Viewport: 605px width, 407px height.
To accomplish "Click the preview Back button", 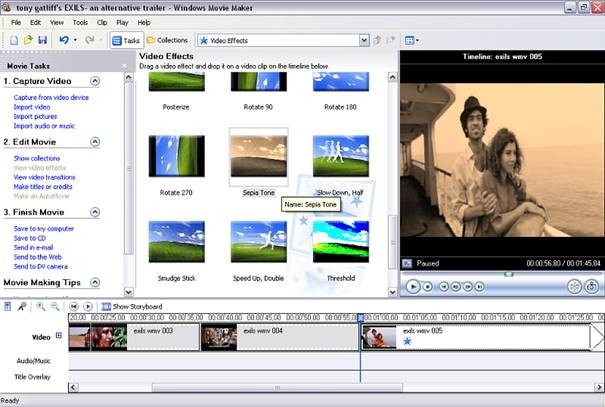I will click(x=444, y=287).
